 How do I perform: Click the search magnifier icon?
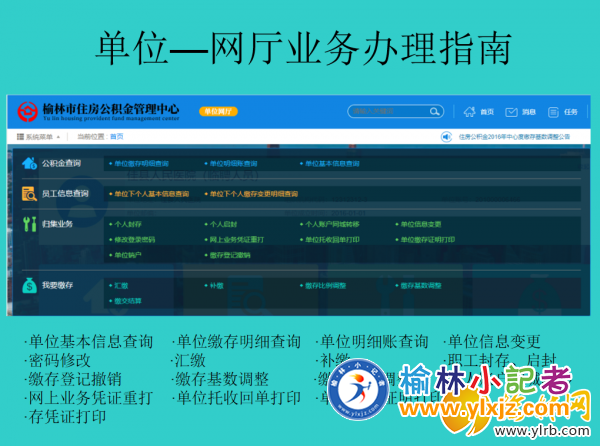[x=434, y=111]
